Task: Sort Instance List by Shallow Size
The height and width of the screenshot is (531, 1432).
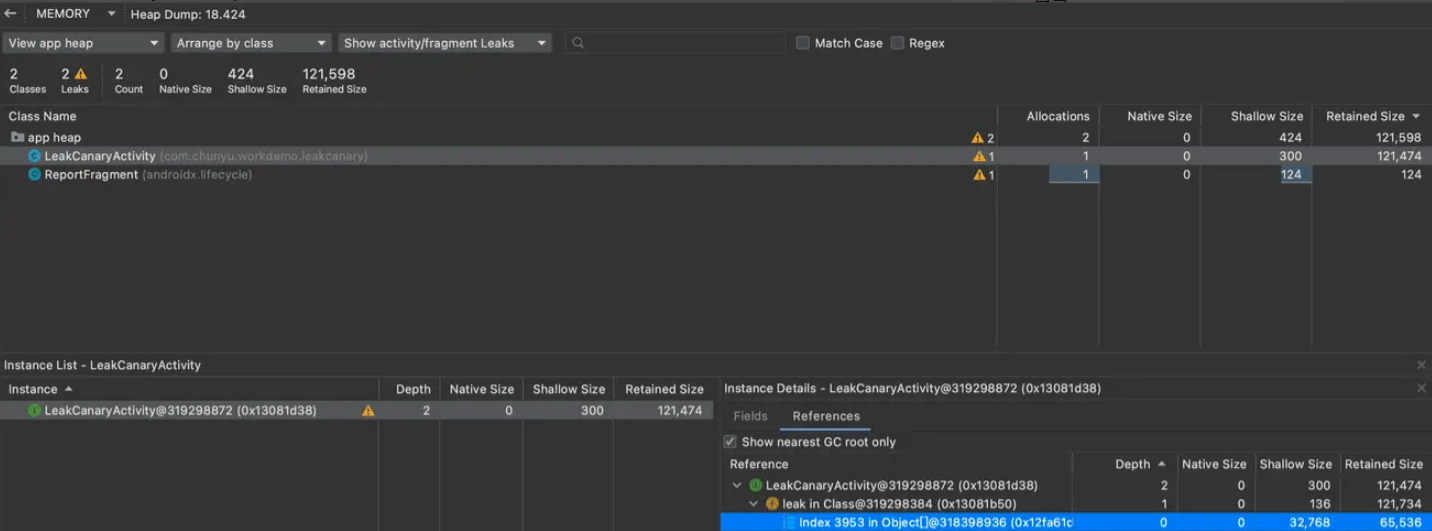Action: pos(568,389)
